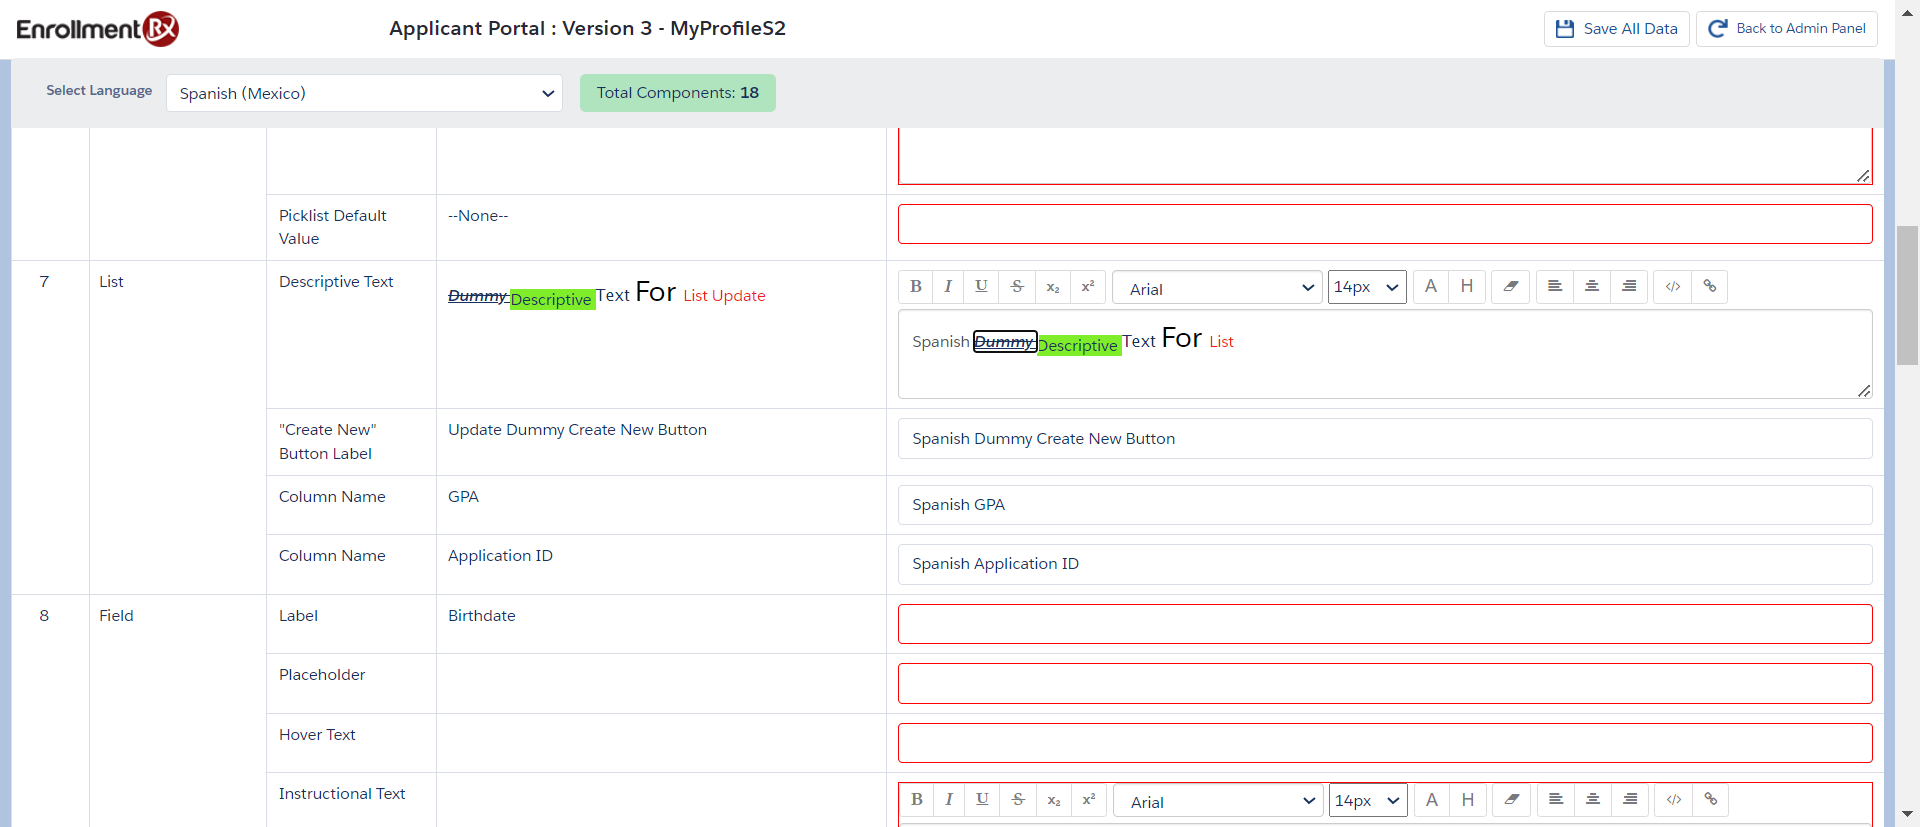Viewport: 1920px width, 827px height.
Task: Right align text in Instructional Text editor
Action: click(x=1630, y=800)
